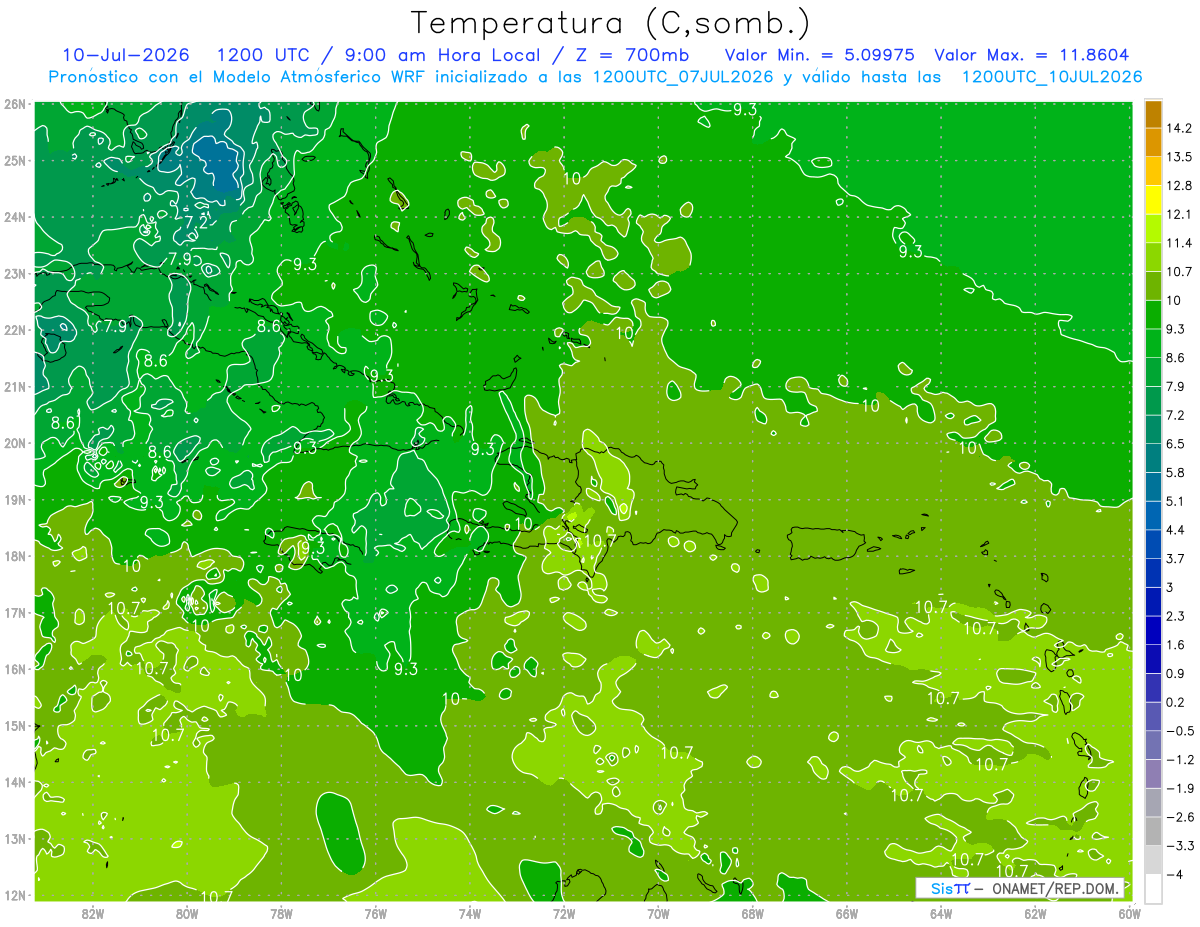Select the date text "10-Jul-2026"
1200x927 pixels.
tap(125, 55)
